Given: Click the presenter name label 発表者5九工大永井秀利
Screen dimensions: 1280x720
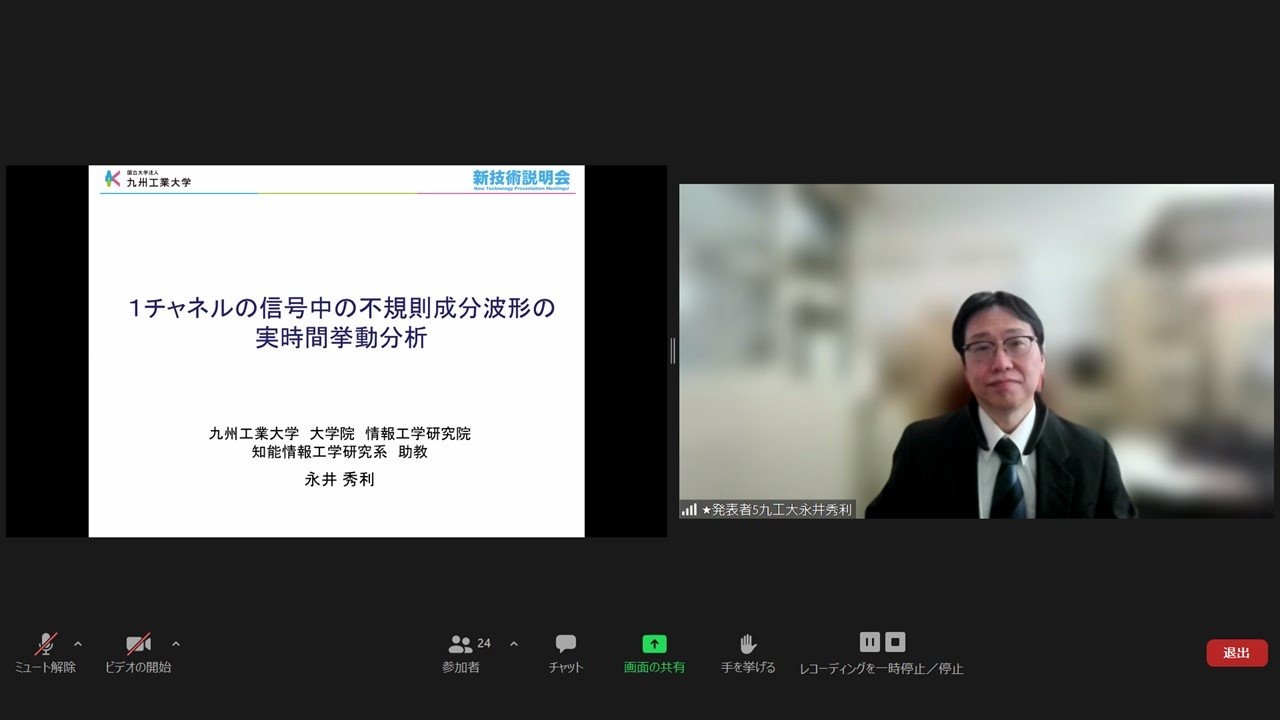Looking at the screenshot, I should click(777, 510).
